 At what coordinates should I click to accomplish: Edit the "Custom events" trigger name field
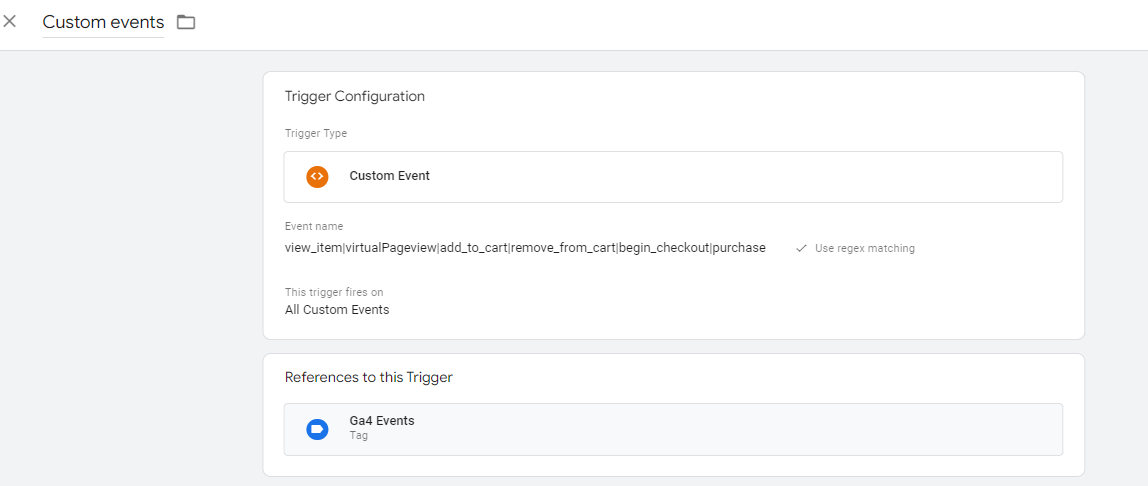click(x=103, y=22)
